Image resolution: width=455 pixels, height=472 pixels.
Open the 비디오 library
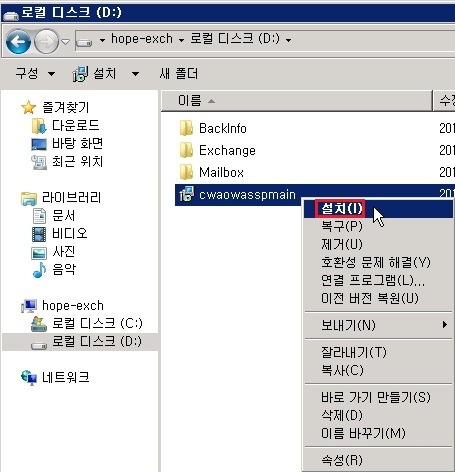70,233
